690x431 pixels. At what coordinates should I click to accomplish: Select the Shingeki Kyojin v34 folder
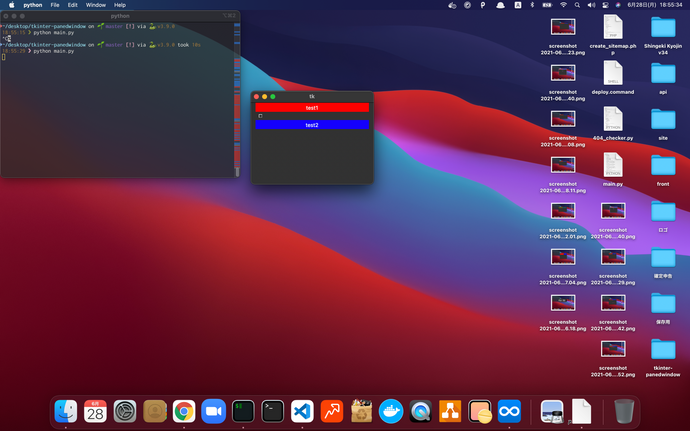(663, 27)
